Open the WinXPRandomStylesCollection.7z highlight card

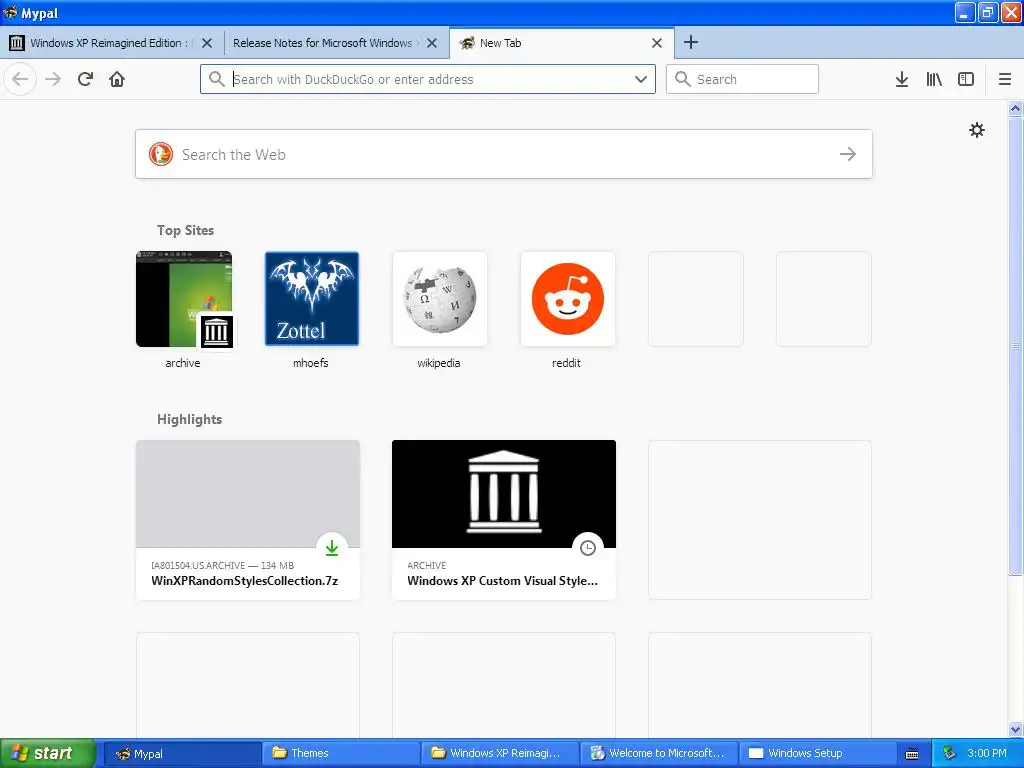[248, 520]
